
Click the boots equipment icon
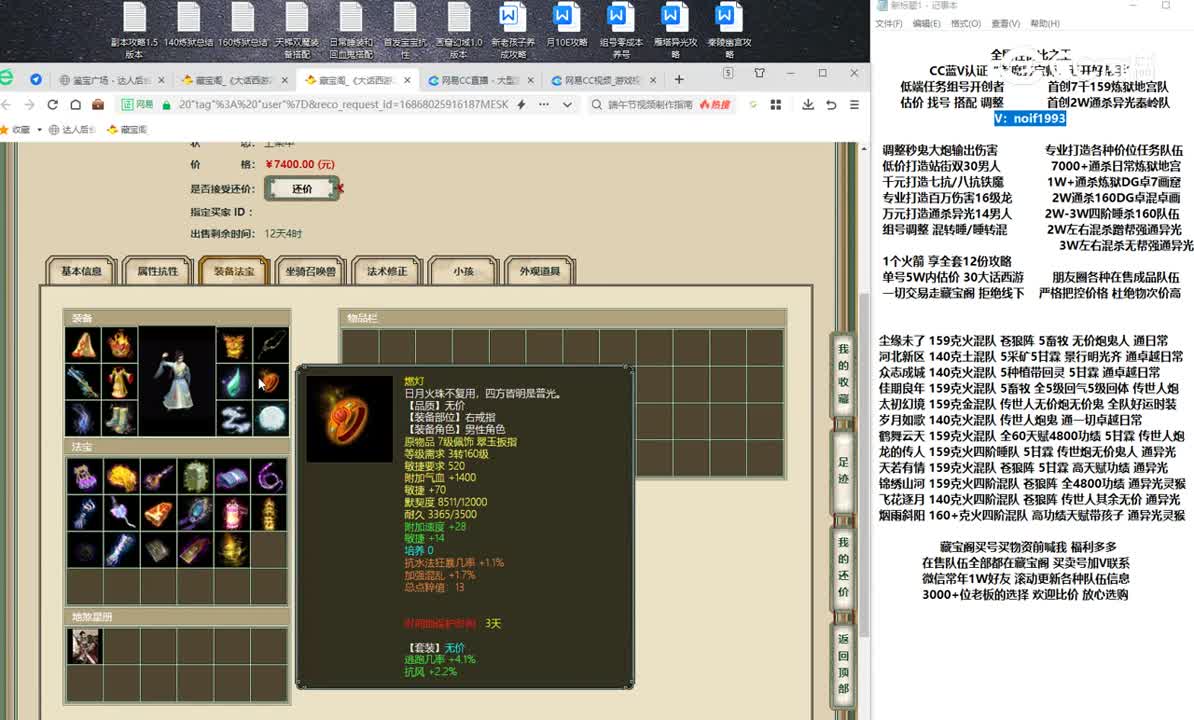[120, 419]
